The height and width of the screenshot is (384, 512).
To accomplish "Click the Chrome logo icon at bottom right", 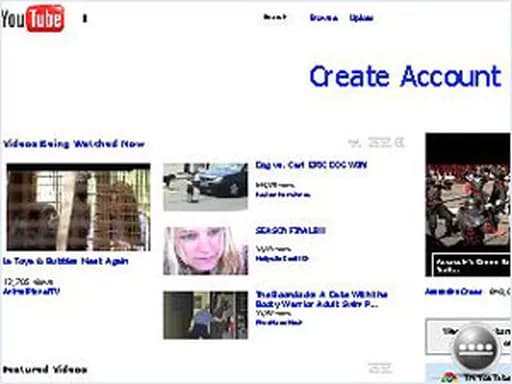I will pos(450,378).
